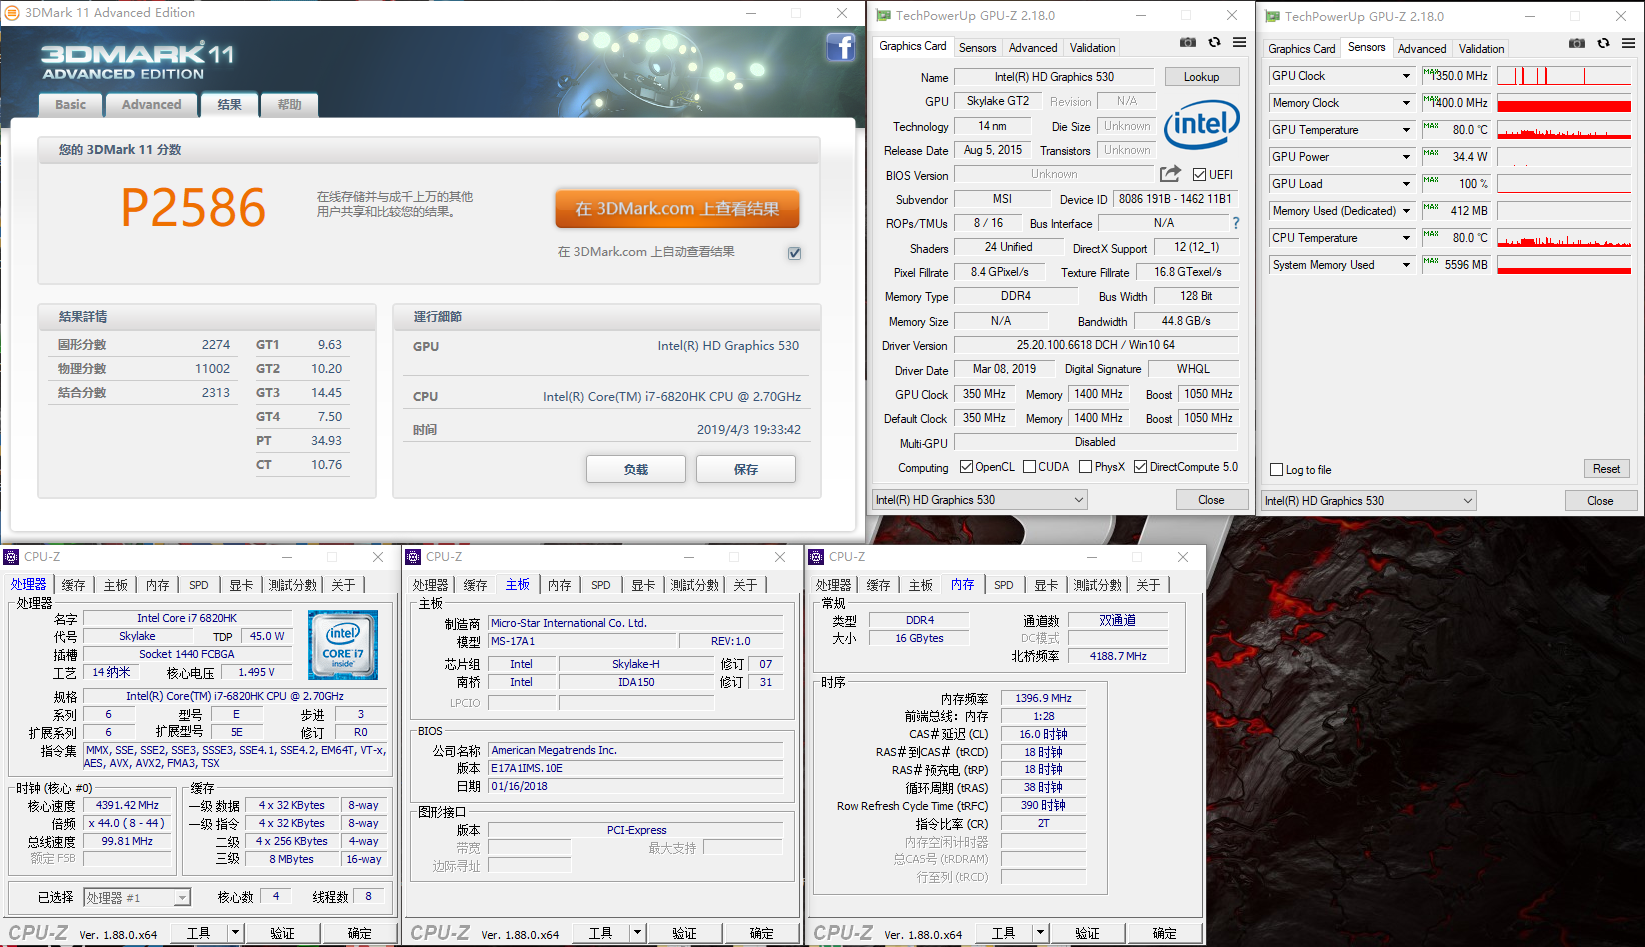Open the hamburger menu in GPU-Z Sensors window
This screenshot has width=1645, height=947.
pos(1628,44)
